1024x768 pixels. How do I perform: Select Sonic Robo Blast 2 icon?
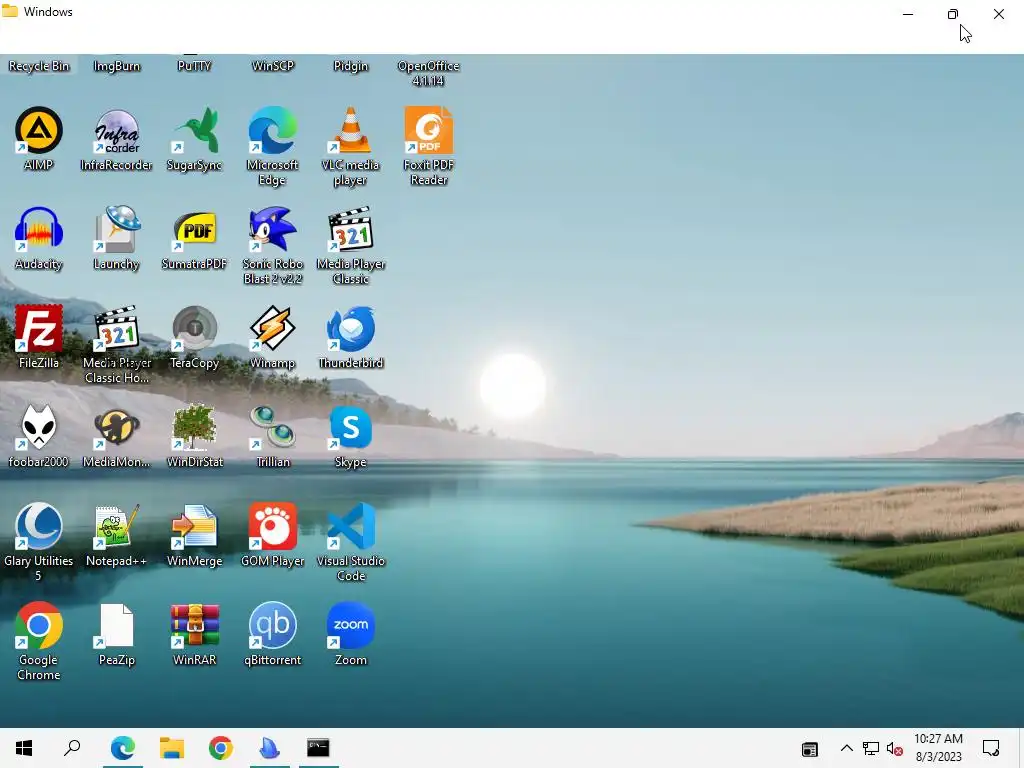(x=272, y=246)
